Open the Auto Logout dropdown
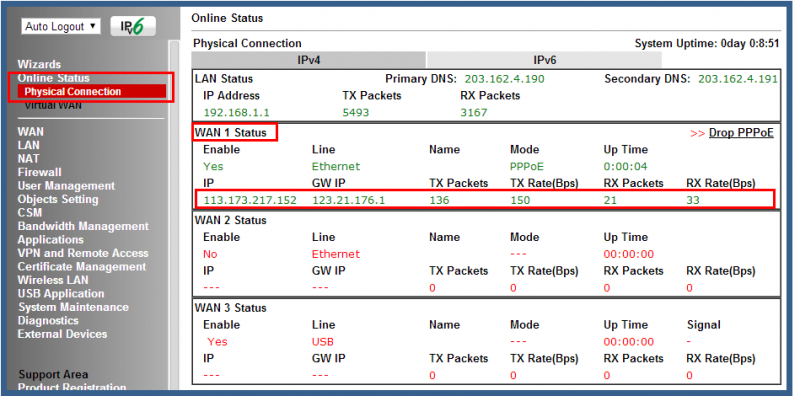Viewport: 800px width, 396px height. [x=61, y=27]
